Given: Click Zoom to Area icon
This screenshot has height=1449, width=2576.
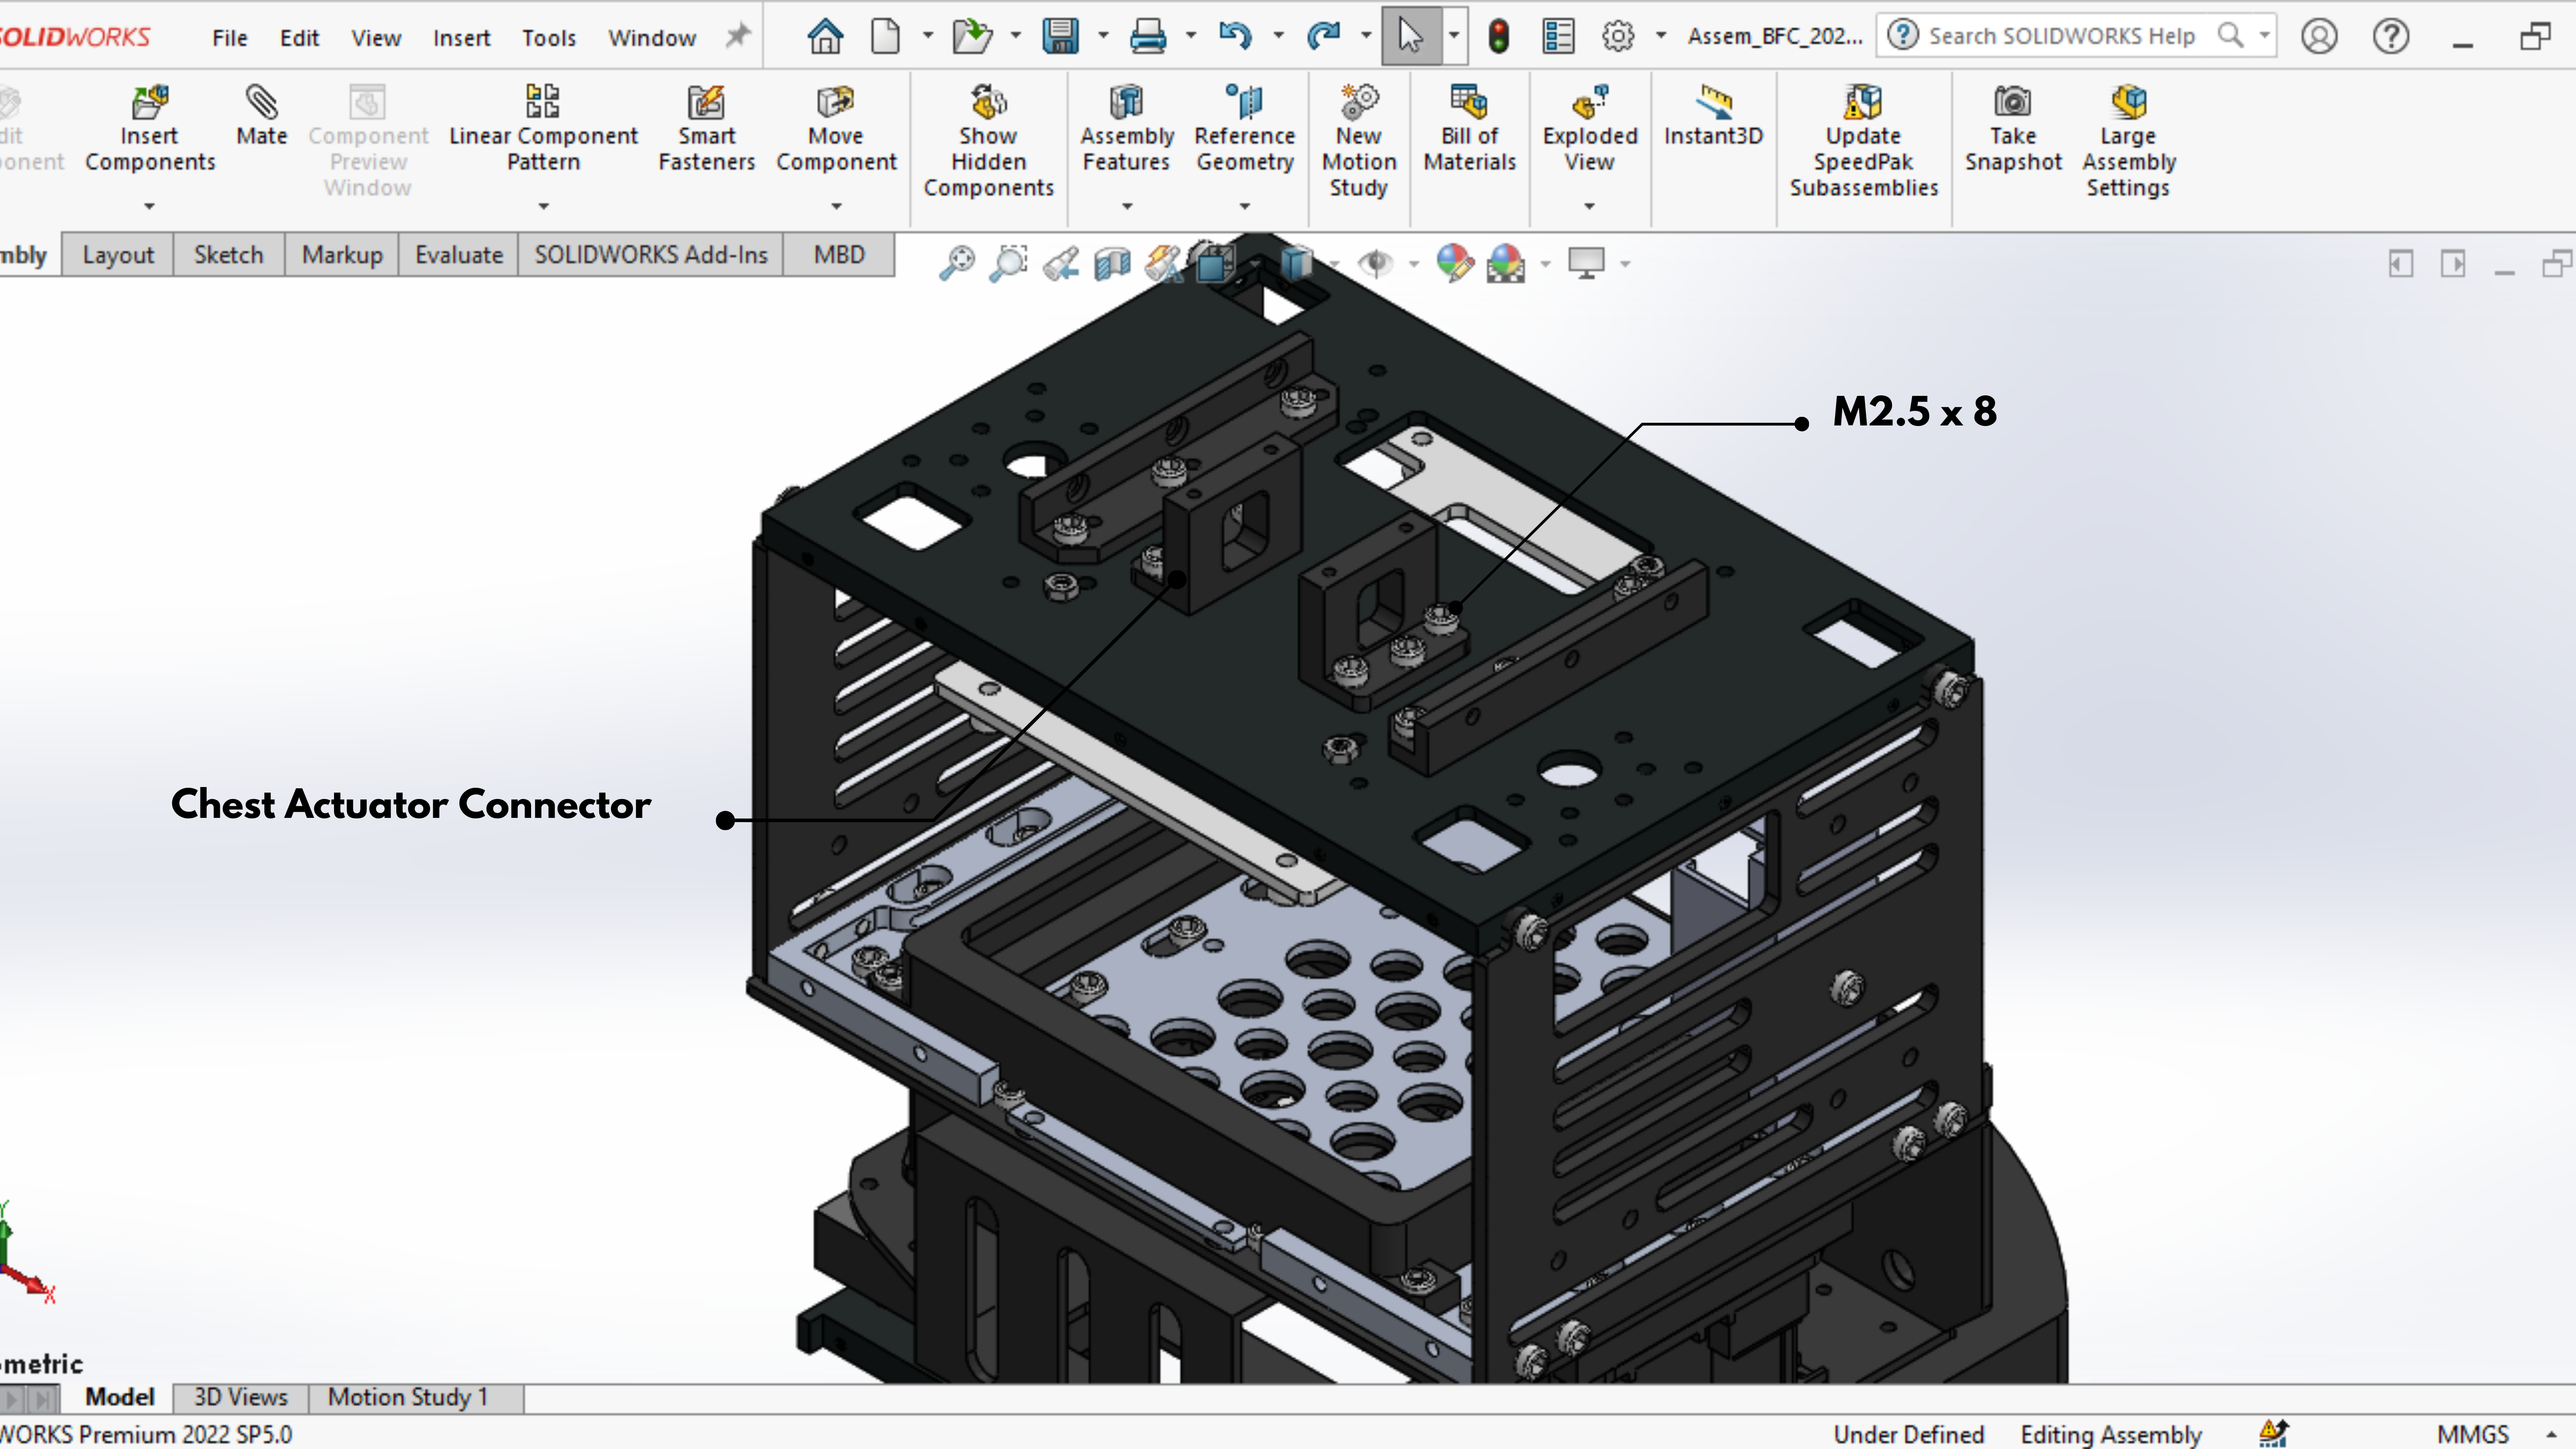Looking at the screenshot, I should [1009, 263].
